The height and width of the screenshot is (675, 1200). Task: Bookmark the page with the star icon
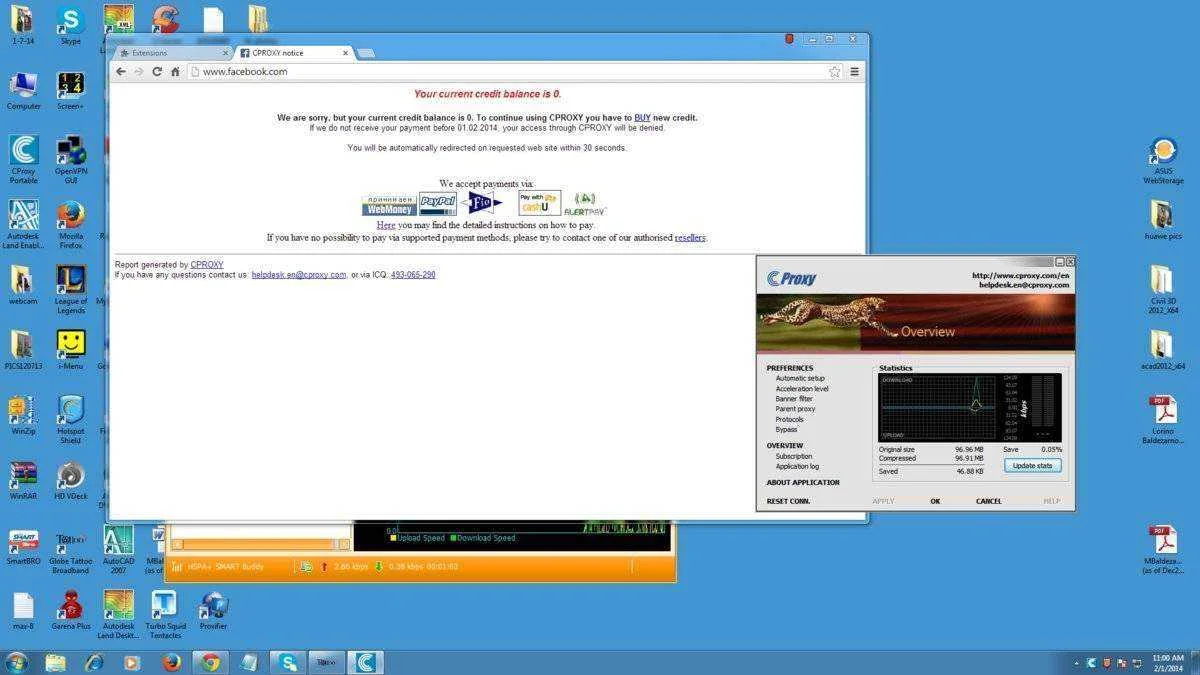click(834, 72)
